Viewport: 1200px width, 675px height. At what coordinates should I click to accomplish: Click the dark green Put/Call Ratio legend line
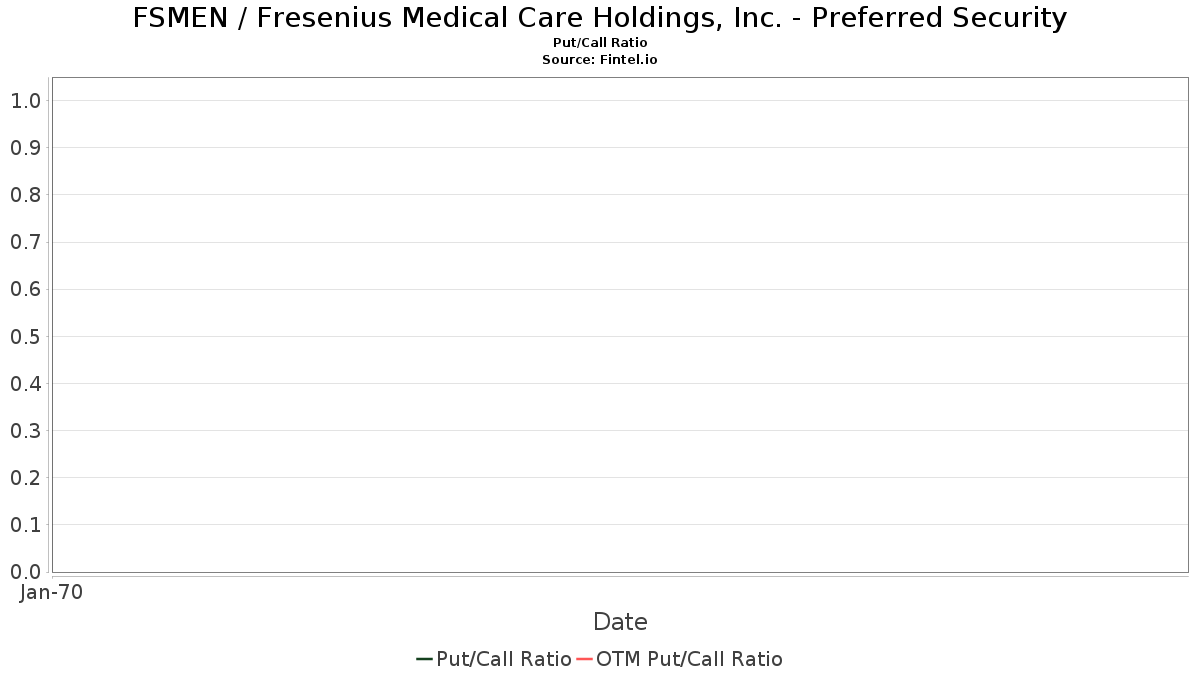click(x=424, y=659)
